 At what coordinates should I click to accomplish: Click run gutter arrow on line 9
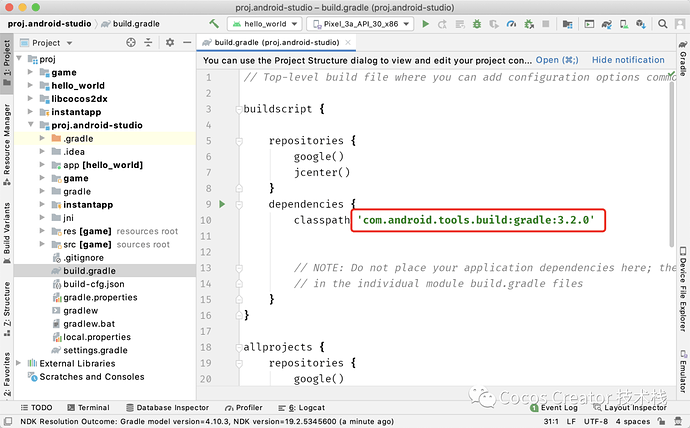pos(222,204)
